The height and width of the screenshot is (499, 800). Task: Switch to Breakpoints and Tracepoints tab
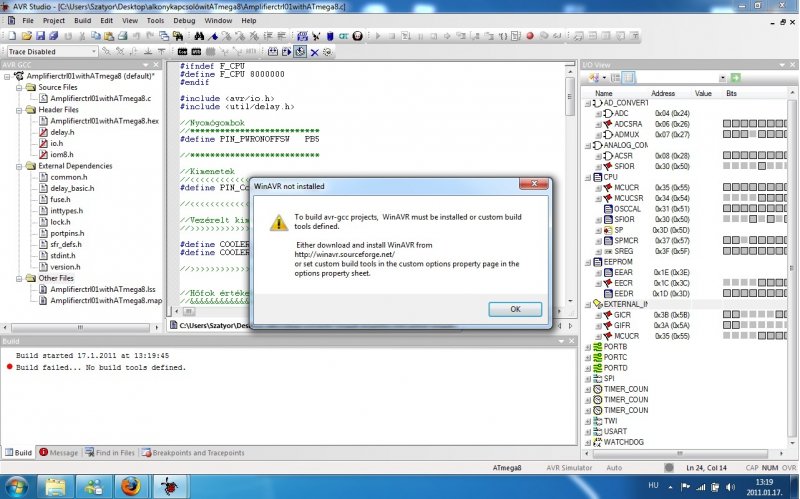pos(193,453)
